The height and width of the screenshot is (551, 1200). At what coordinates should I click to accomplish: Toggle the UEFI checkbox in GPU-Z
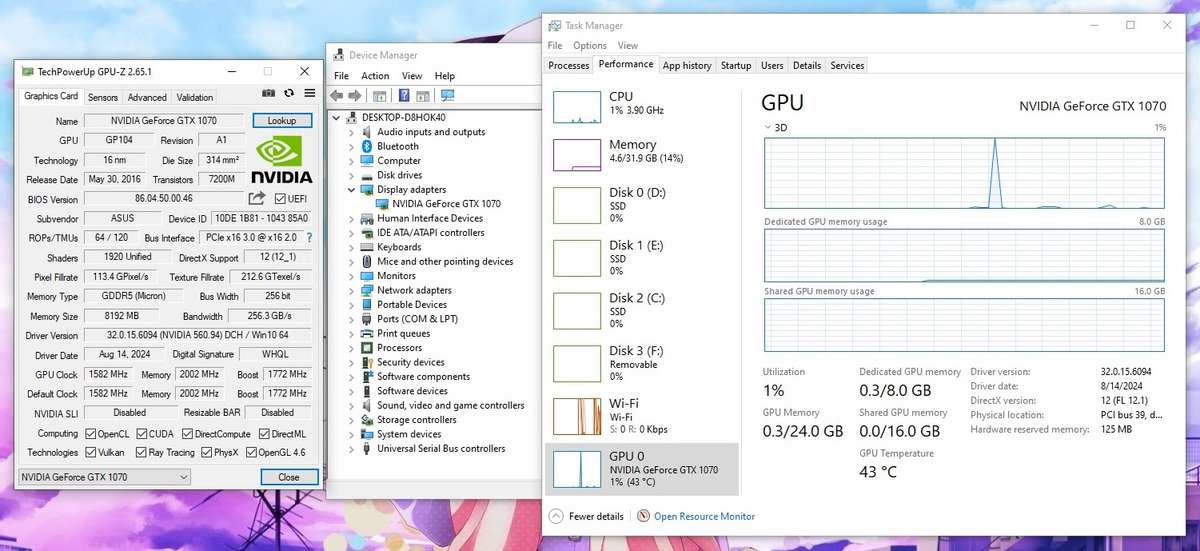(x=280, y=198)
